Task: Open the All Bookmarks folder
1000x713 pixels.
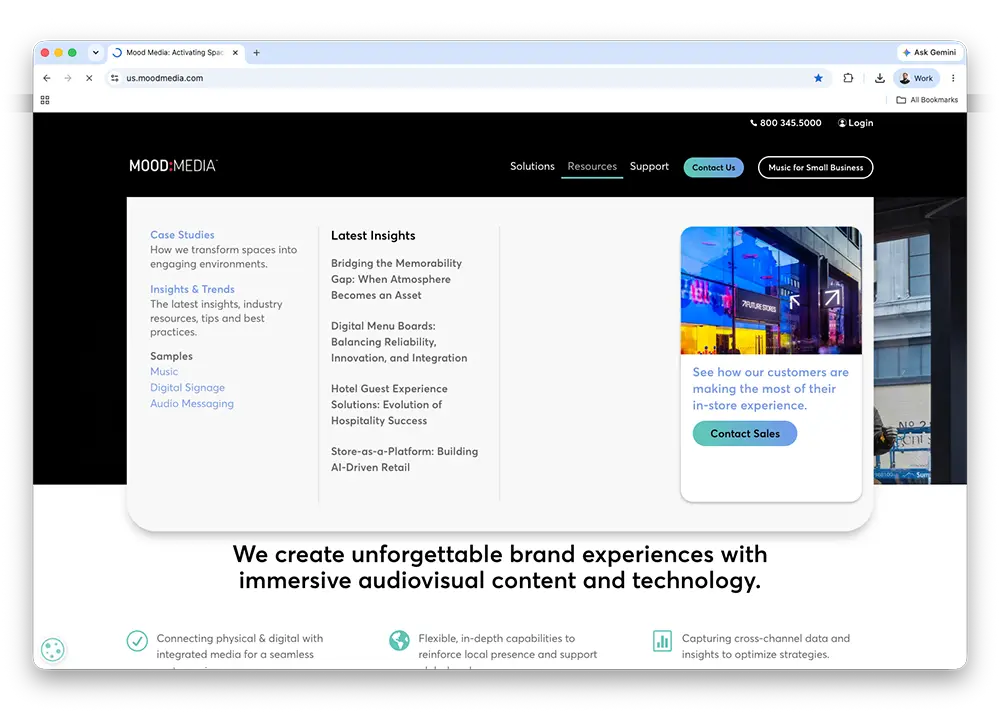Action: tap(927, 100)
